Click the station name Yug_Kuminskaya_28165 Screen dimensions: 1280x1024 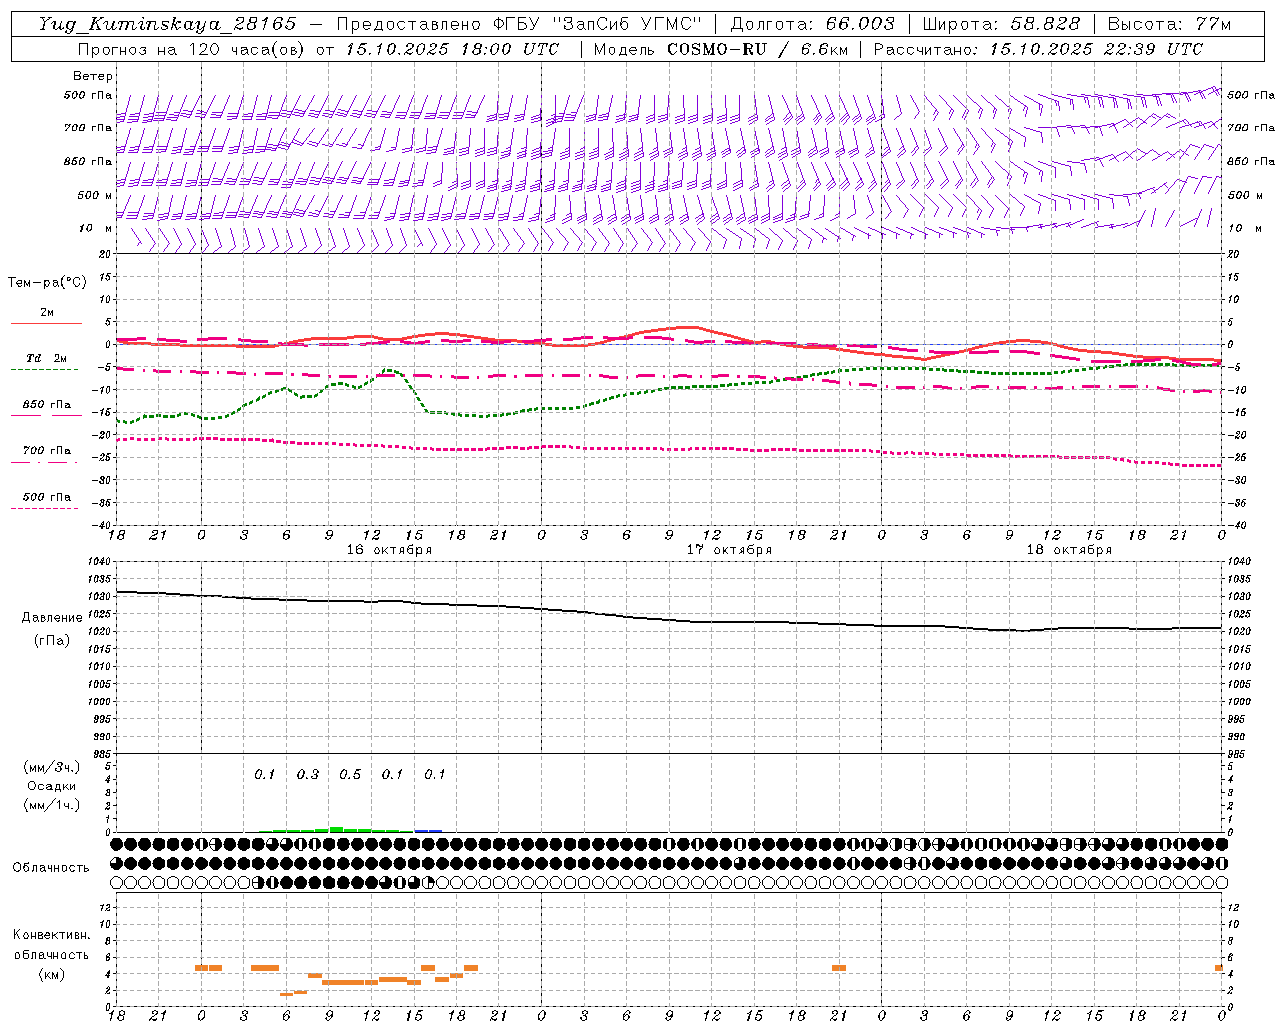[167, 24]
